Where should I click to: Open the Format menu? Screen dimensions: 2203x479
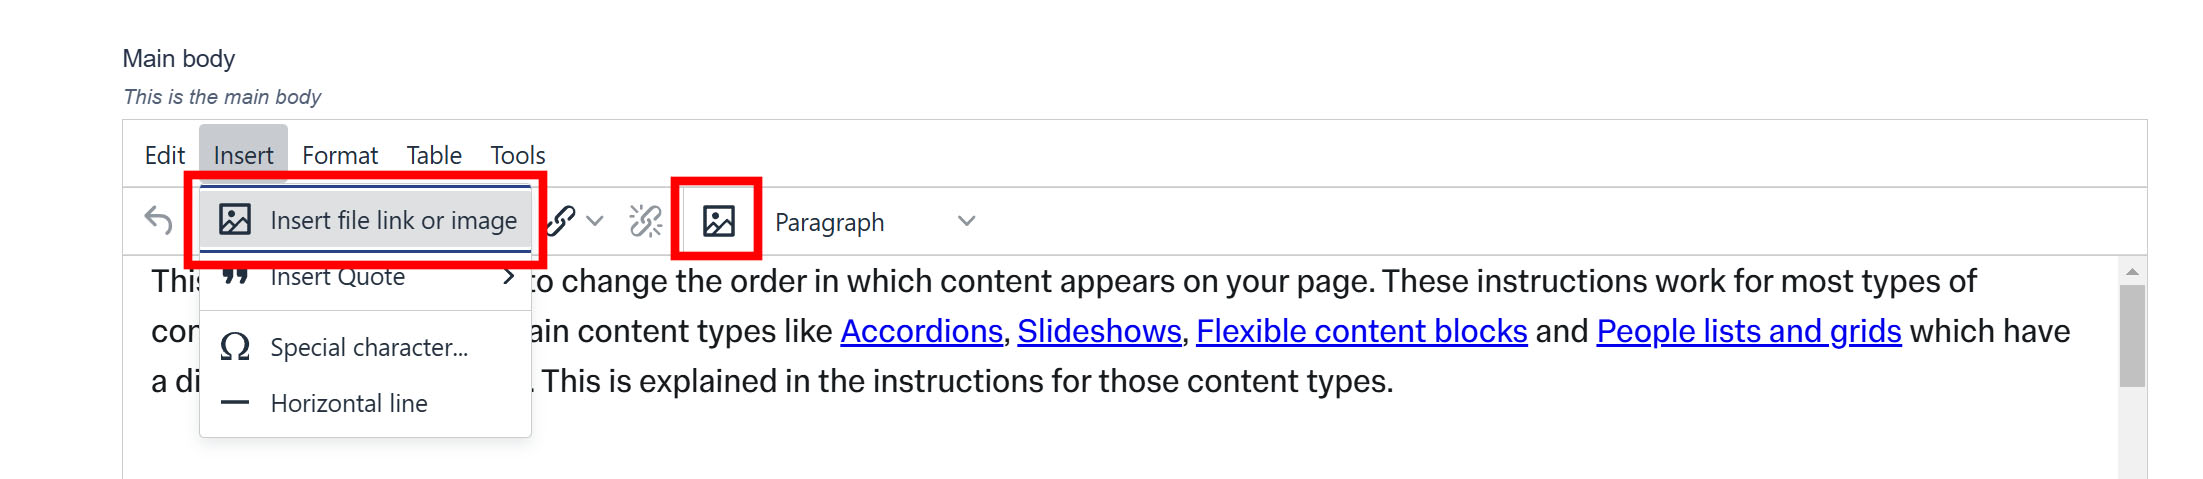pos(340,155)
